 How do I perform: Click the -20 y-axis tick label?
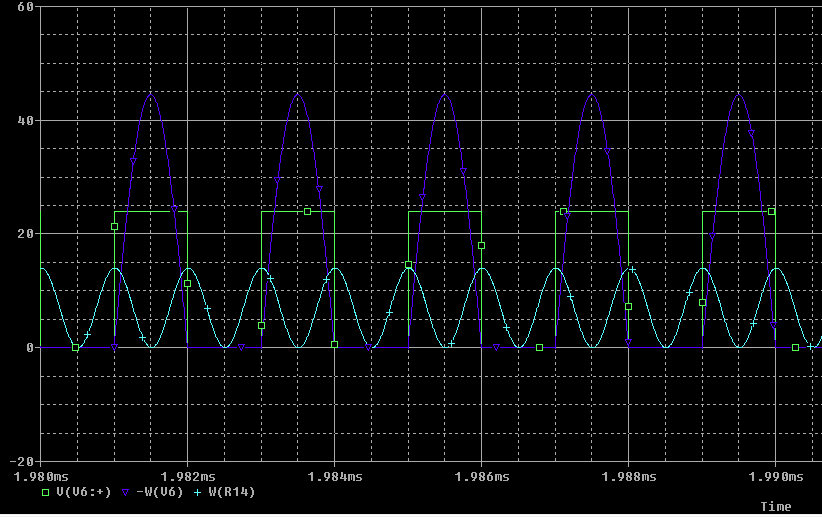pyautogui.click(x=21, y=461)
